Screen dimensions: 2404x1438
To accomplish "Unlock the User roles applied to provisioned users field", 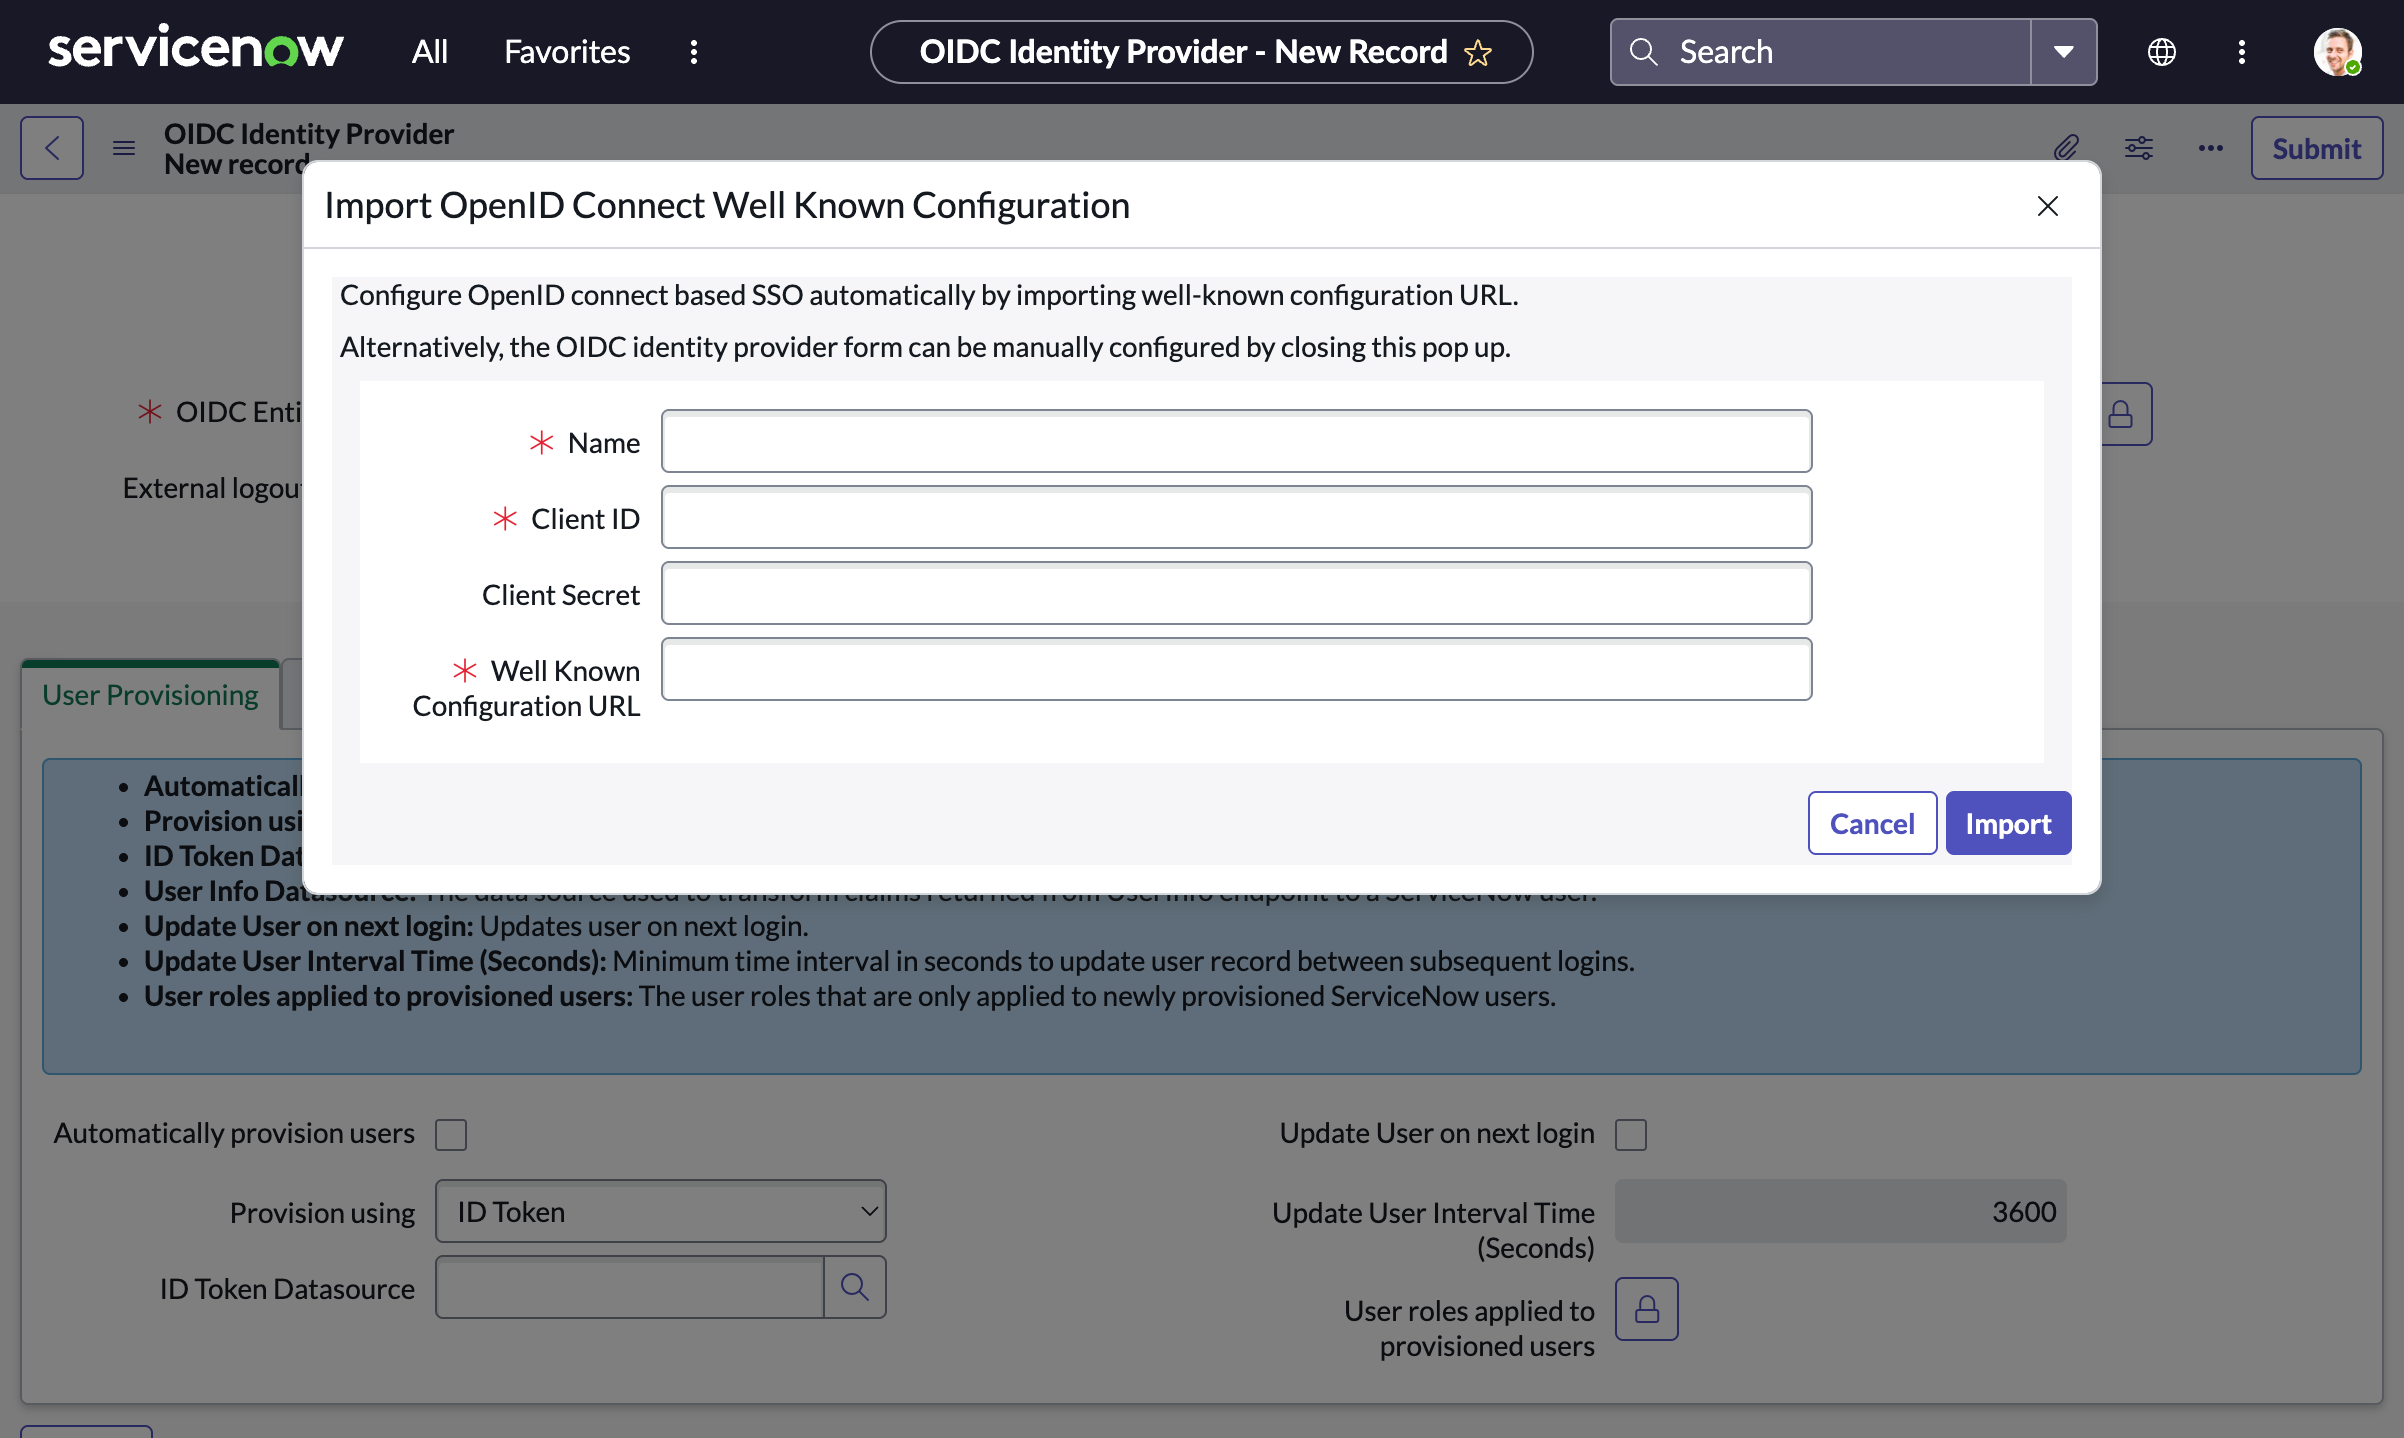I will click(1646, 1308).
